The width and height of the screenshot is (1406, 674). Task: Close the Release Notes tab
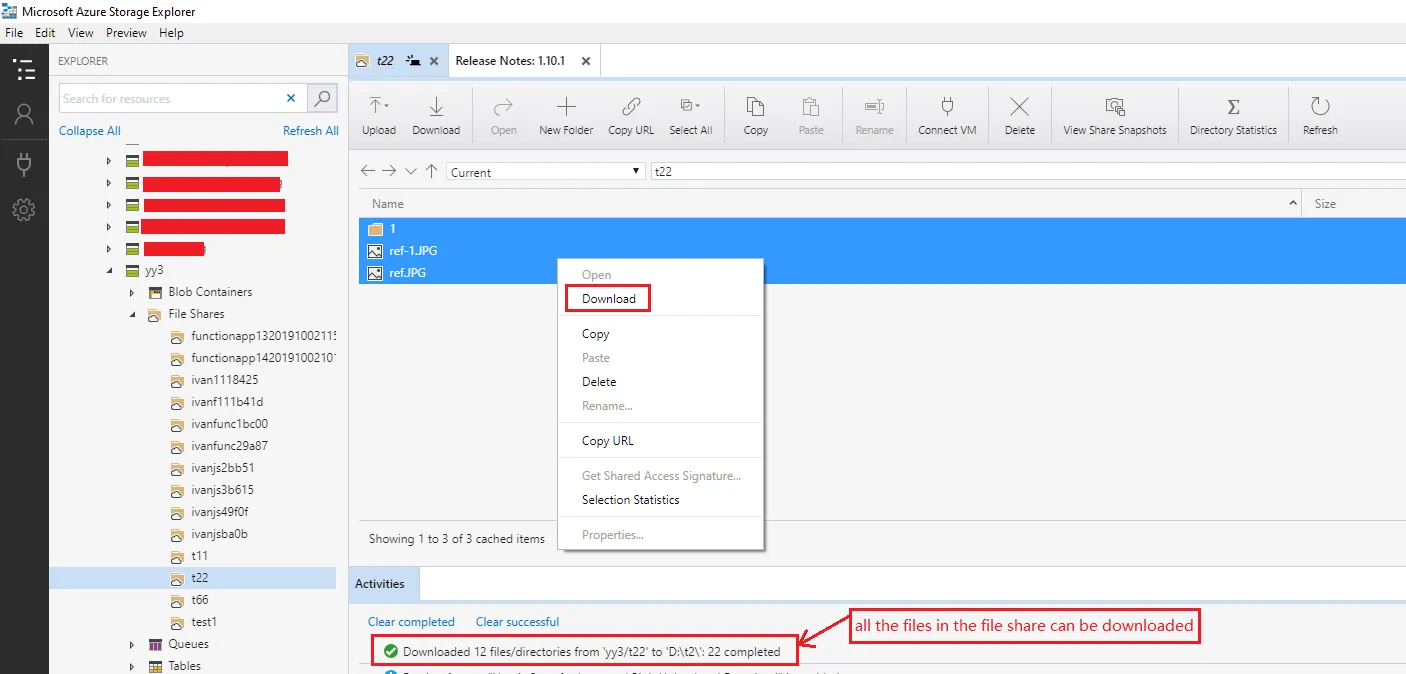[x=586, y=61]
